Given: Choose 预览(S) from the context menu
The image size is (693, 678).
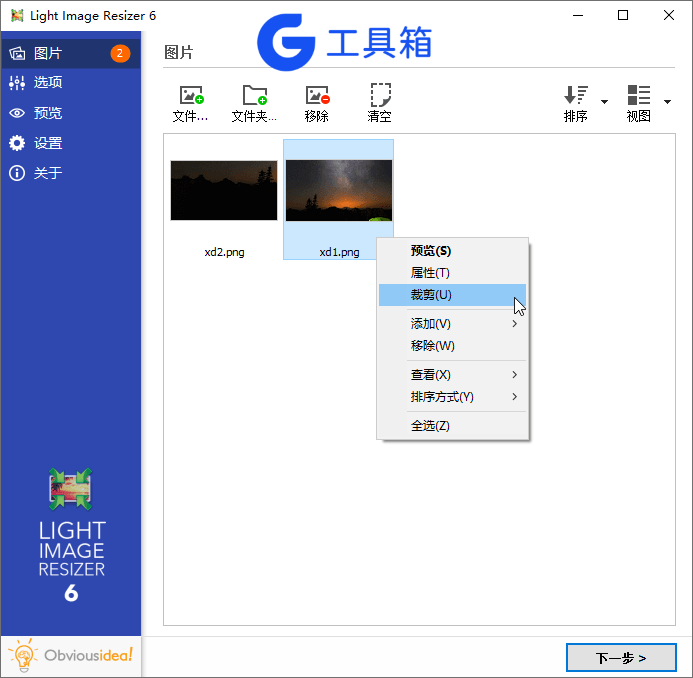Looking at the screenshot, I should 453,251.
